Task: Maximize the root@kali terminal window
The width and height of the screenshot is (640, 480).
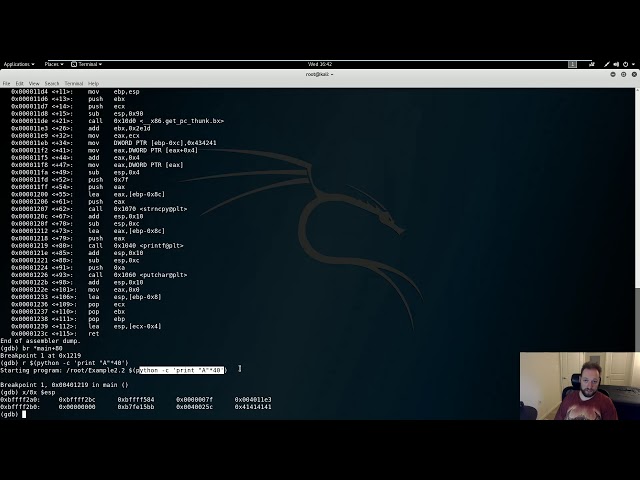Action: click(x=623, y=74)
